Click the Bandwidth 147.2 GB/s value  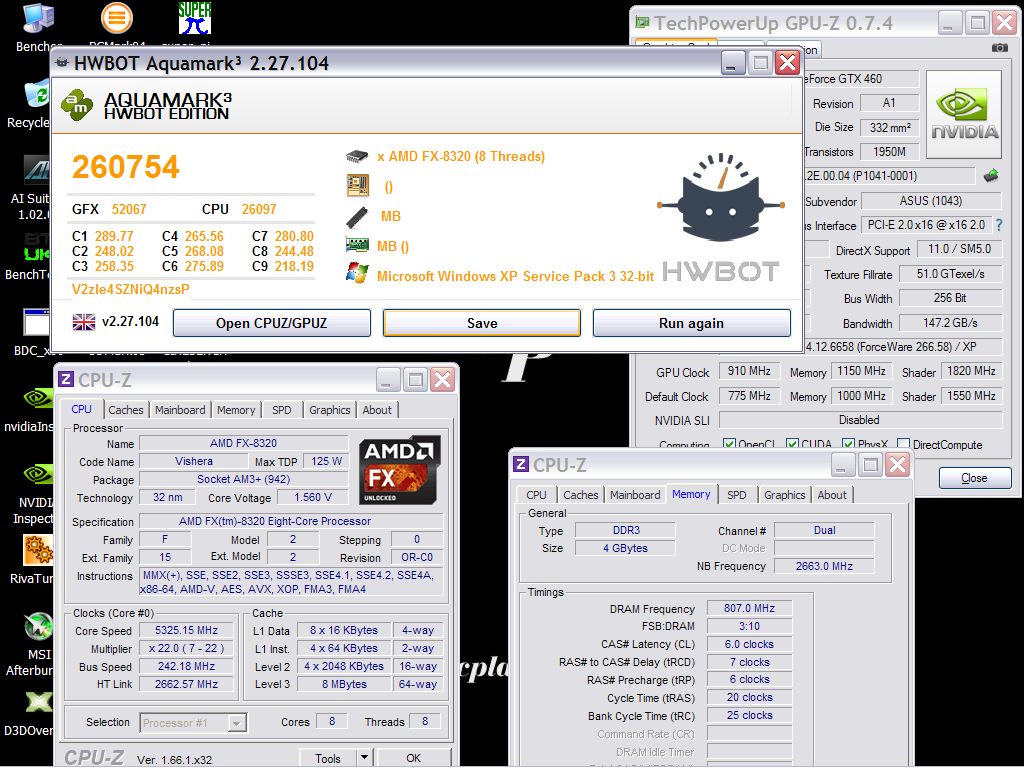coord(950,323)
